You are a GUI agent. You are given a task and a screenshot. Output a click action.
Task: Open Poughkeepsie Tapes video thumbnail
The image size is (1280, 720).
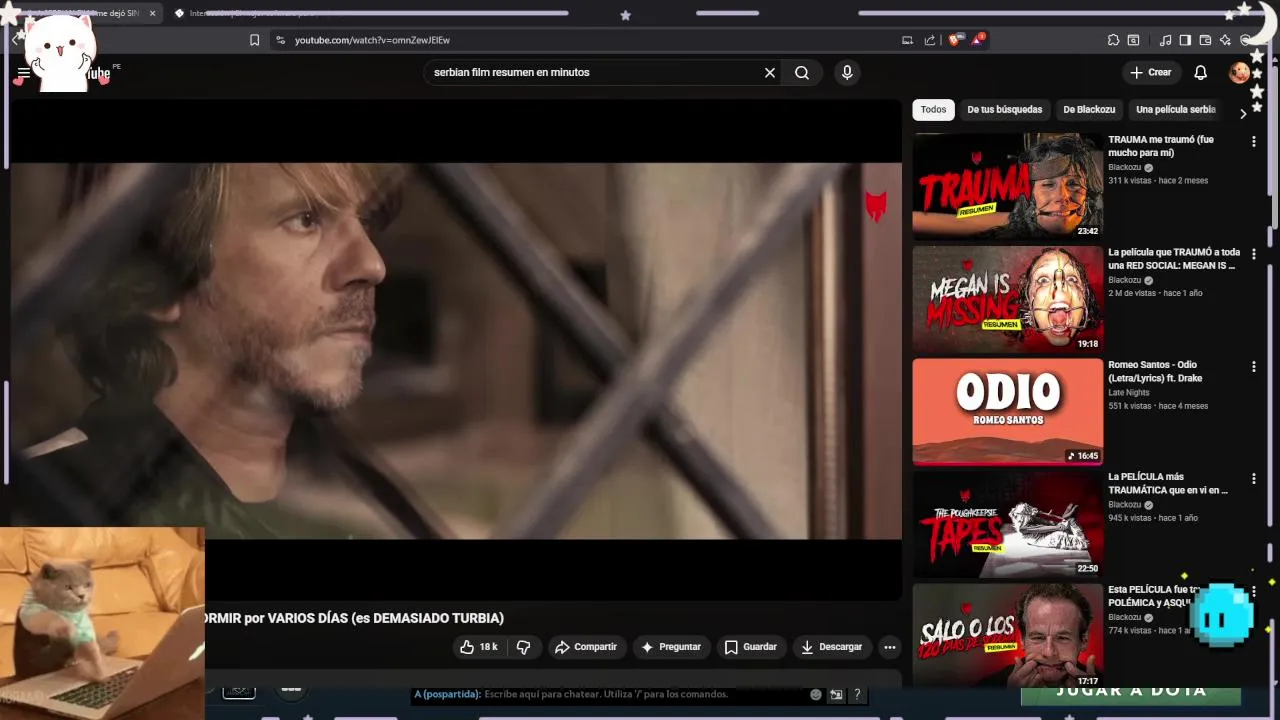pyautogui.click(x=1007, y=524)
